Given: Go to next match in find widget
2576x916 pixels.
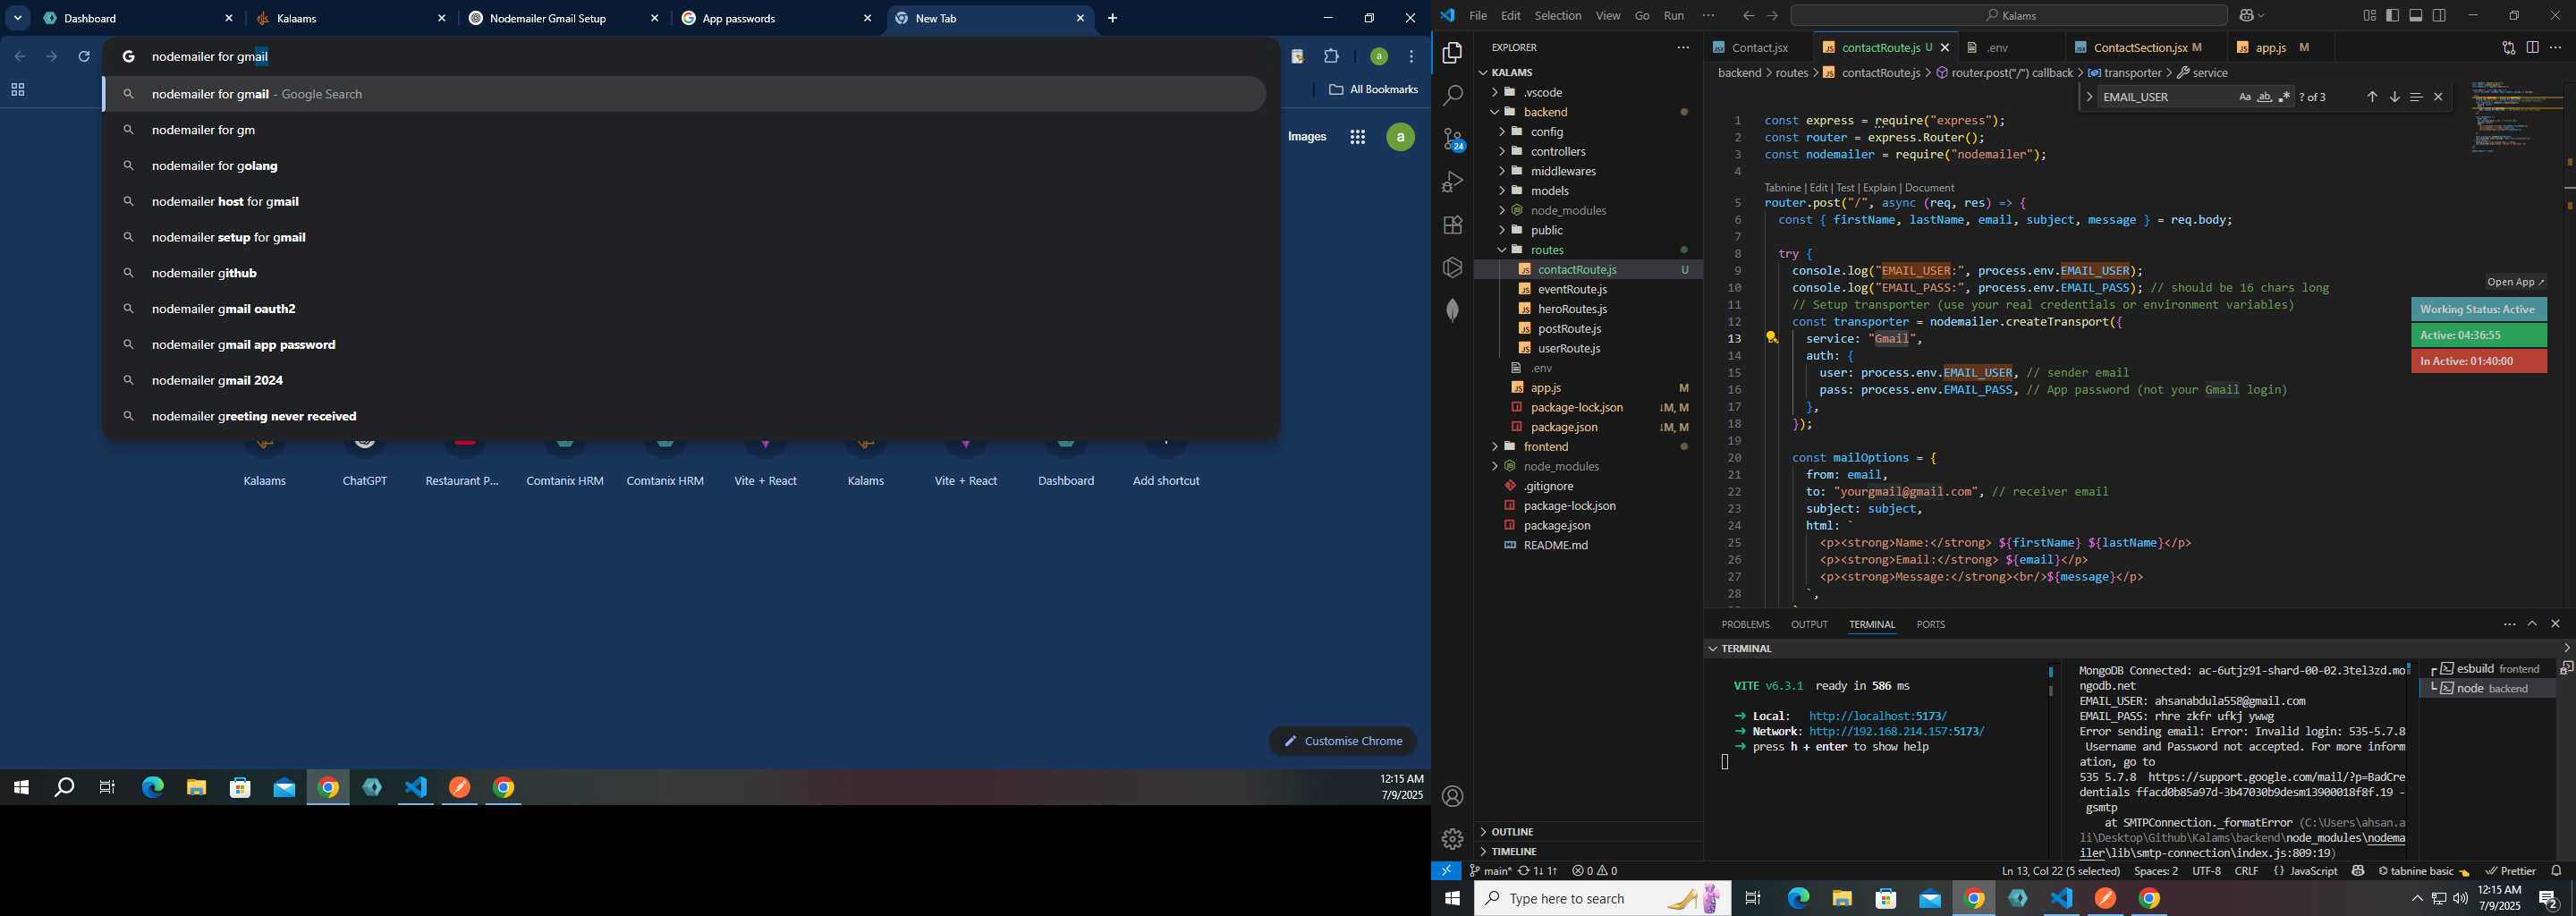Looking at the screenshot, I should coord(2394,97).
